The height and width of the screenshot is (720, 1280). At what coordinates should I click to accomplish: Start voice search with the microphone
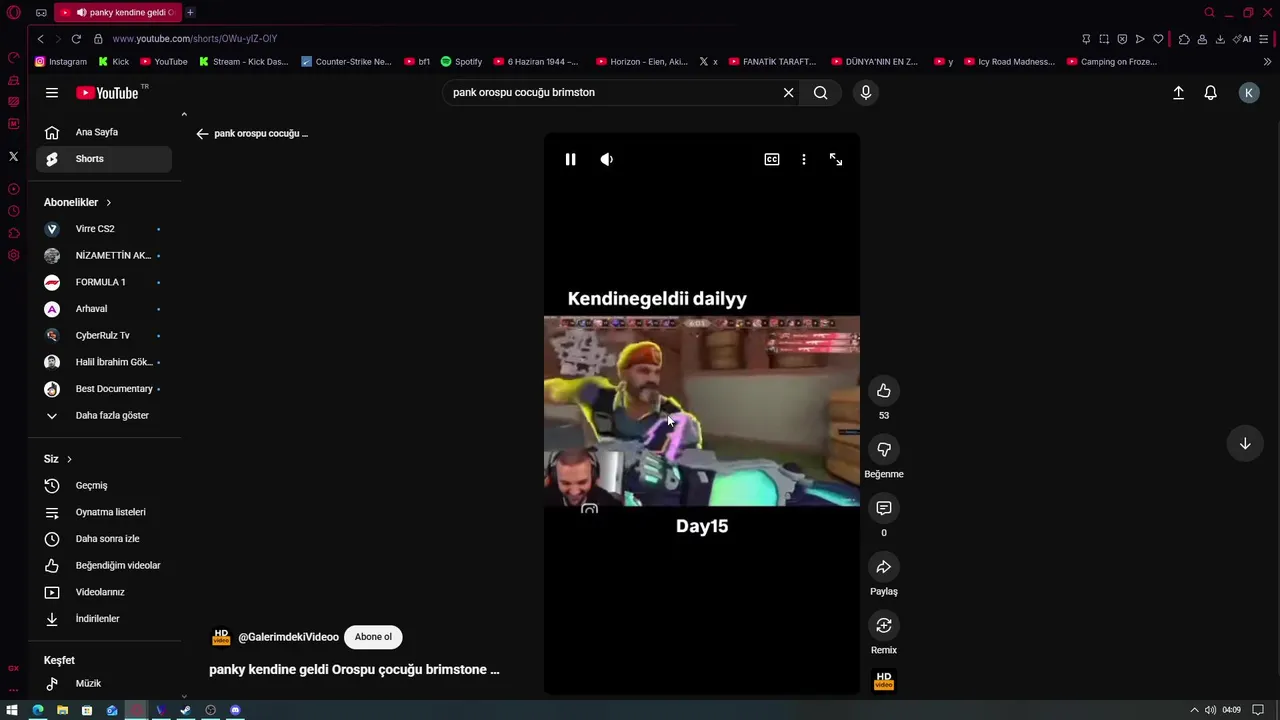(866, 93)
